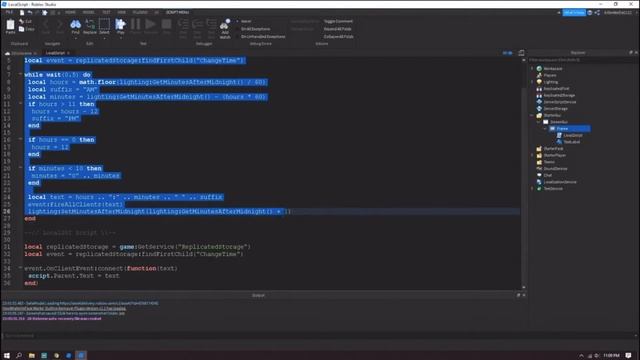Click the Explorer filter search field
This screenshot has width=640, height=360.
582,60
